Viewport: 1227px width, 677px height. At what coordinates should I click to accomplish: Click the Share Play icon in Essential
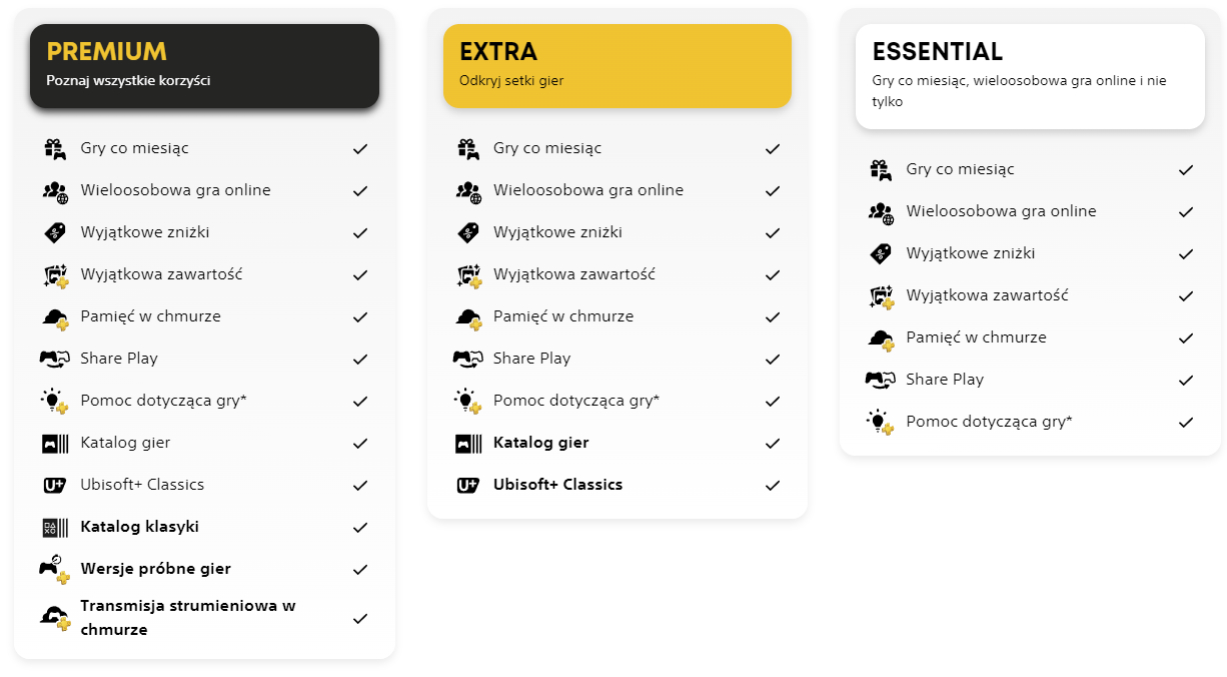click(x=880, y=380)
